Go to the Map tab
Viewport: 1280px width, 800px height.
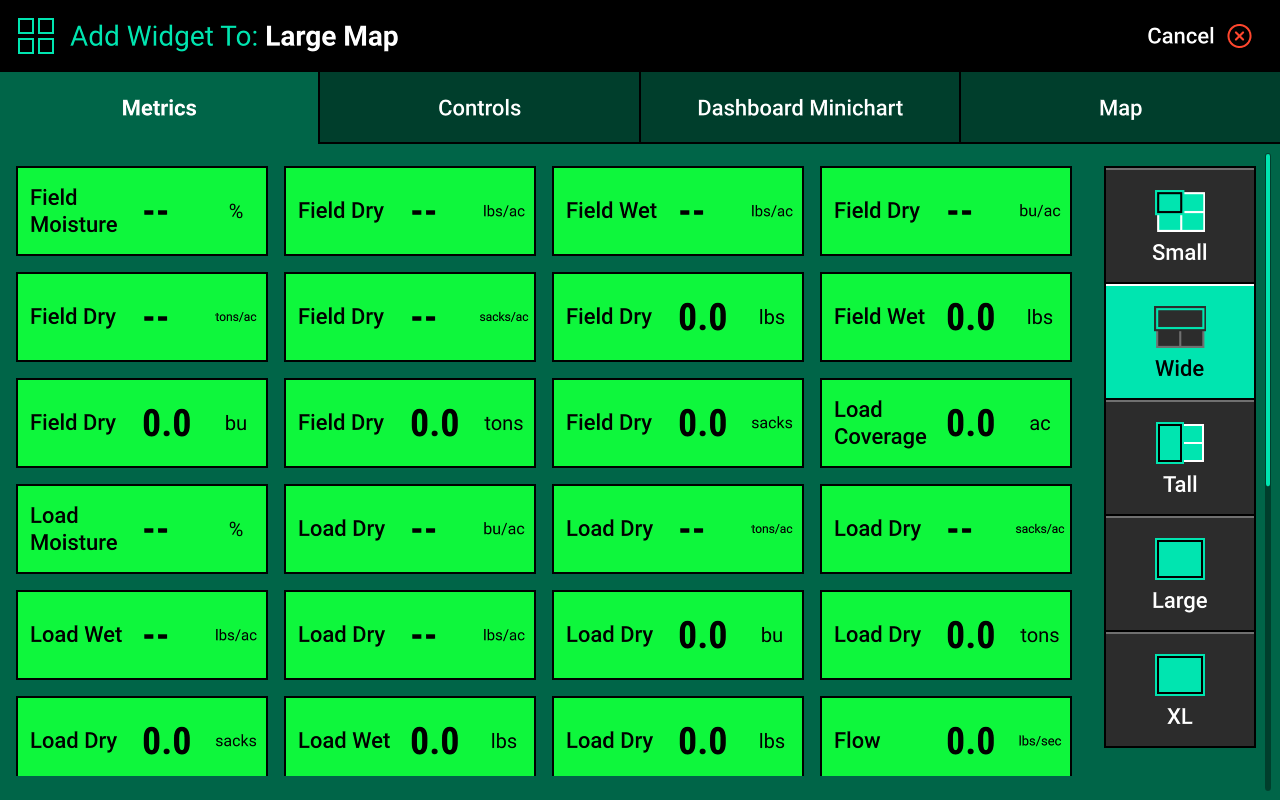[1119, 108]
